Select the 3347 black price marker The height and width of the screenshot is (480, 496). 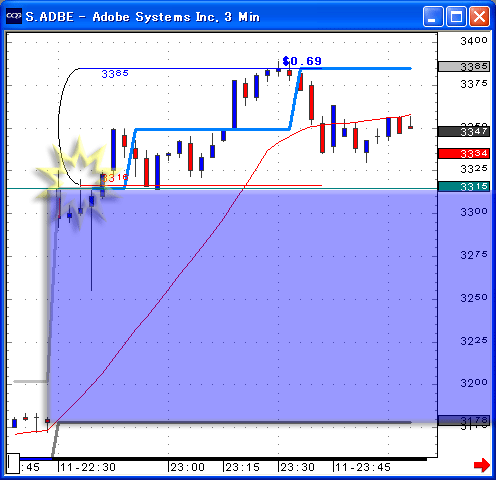464,131
